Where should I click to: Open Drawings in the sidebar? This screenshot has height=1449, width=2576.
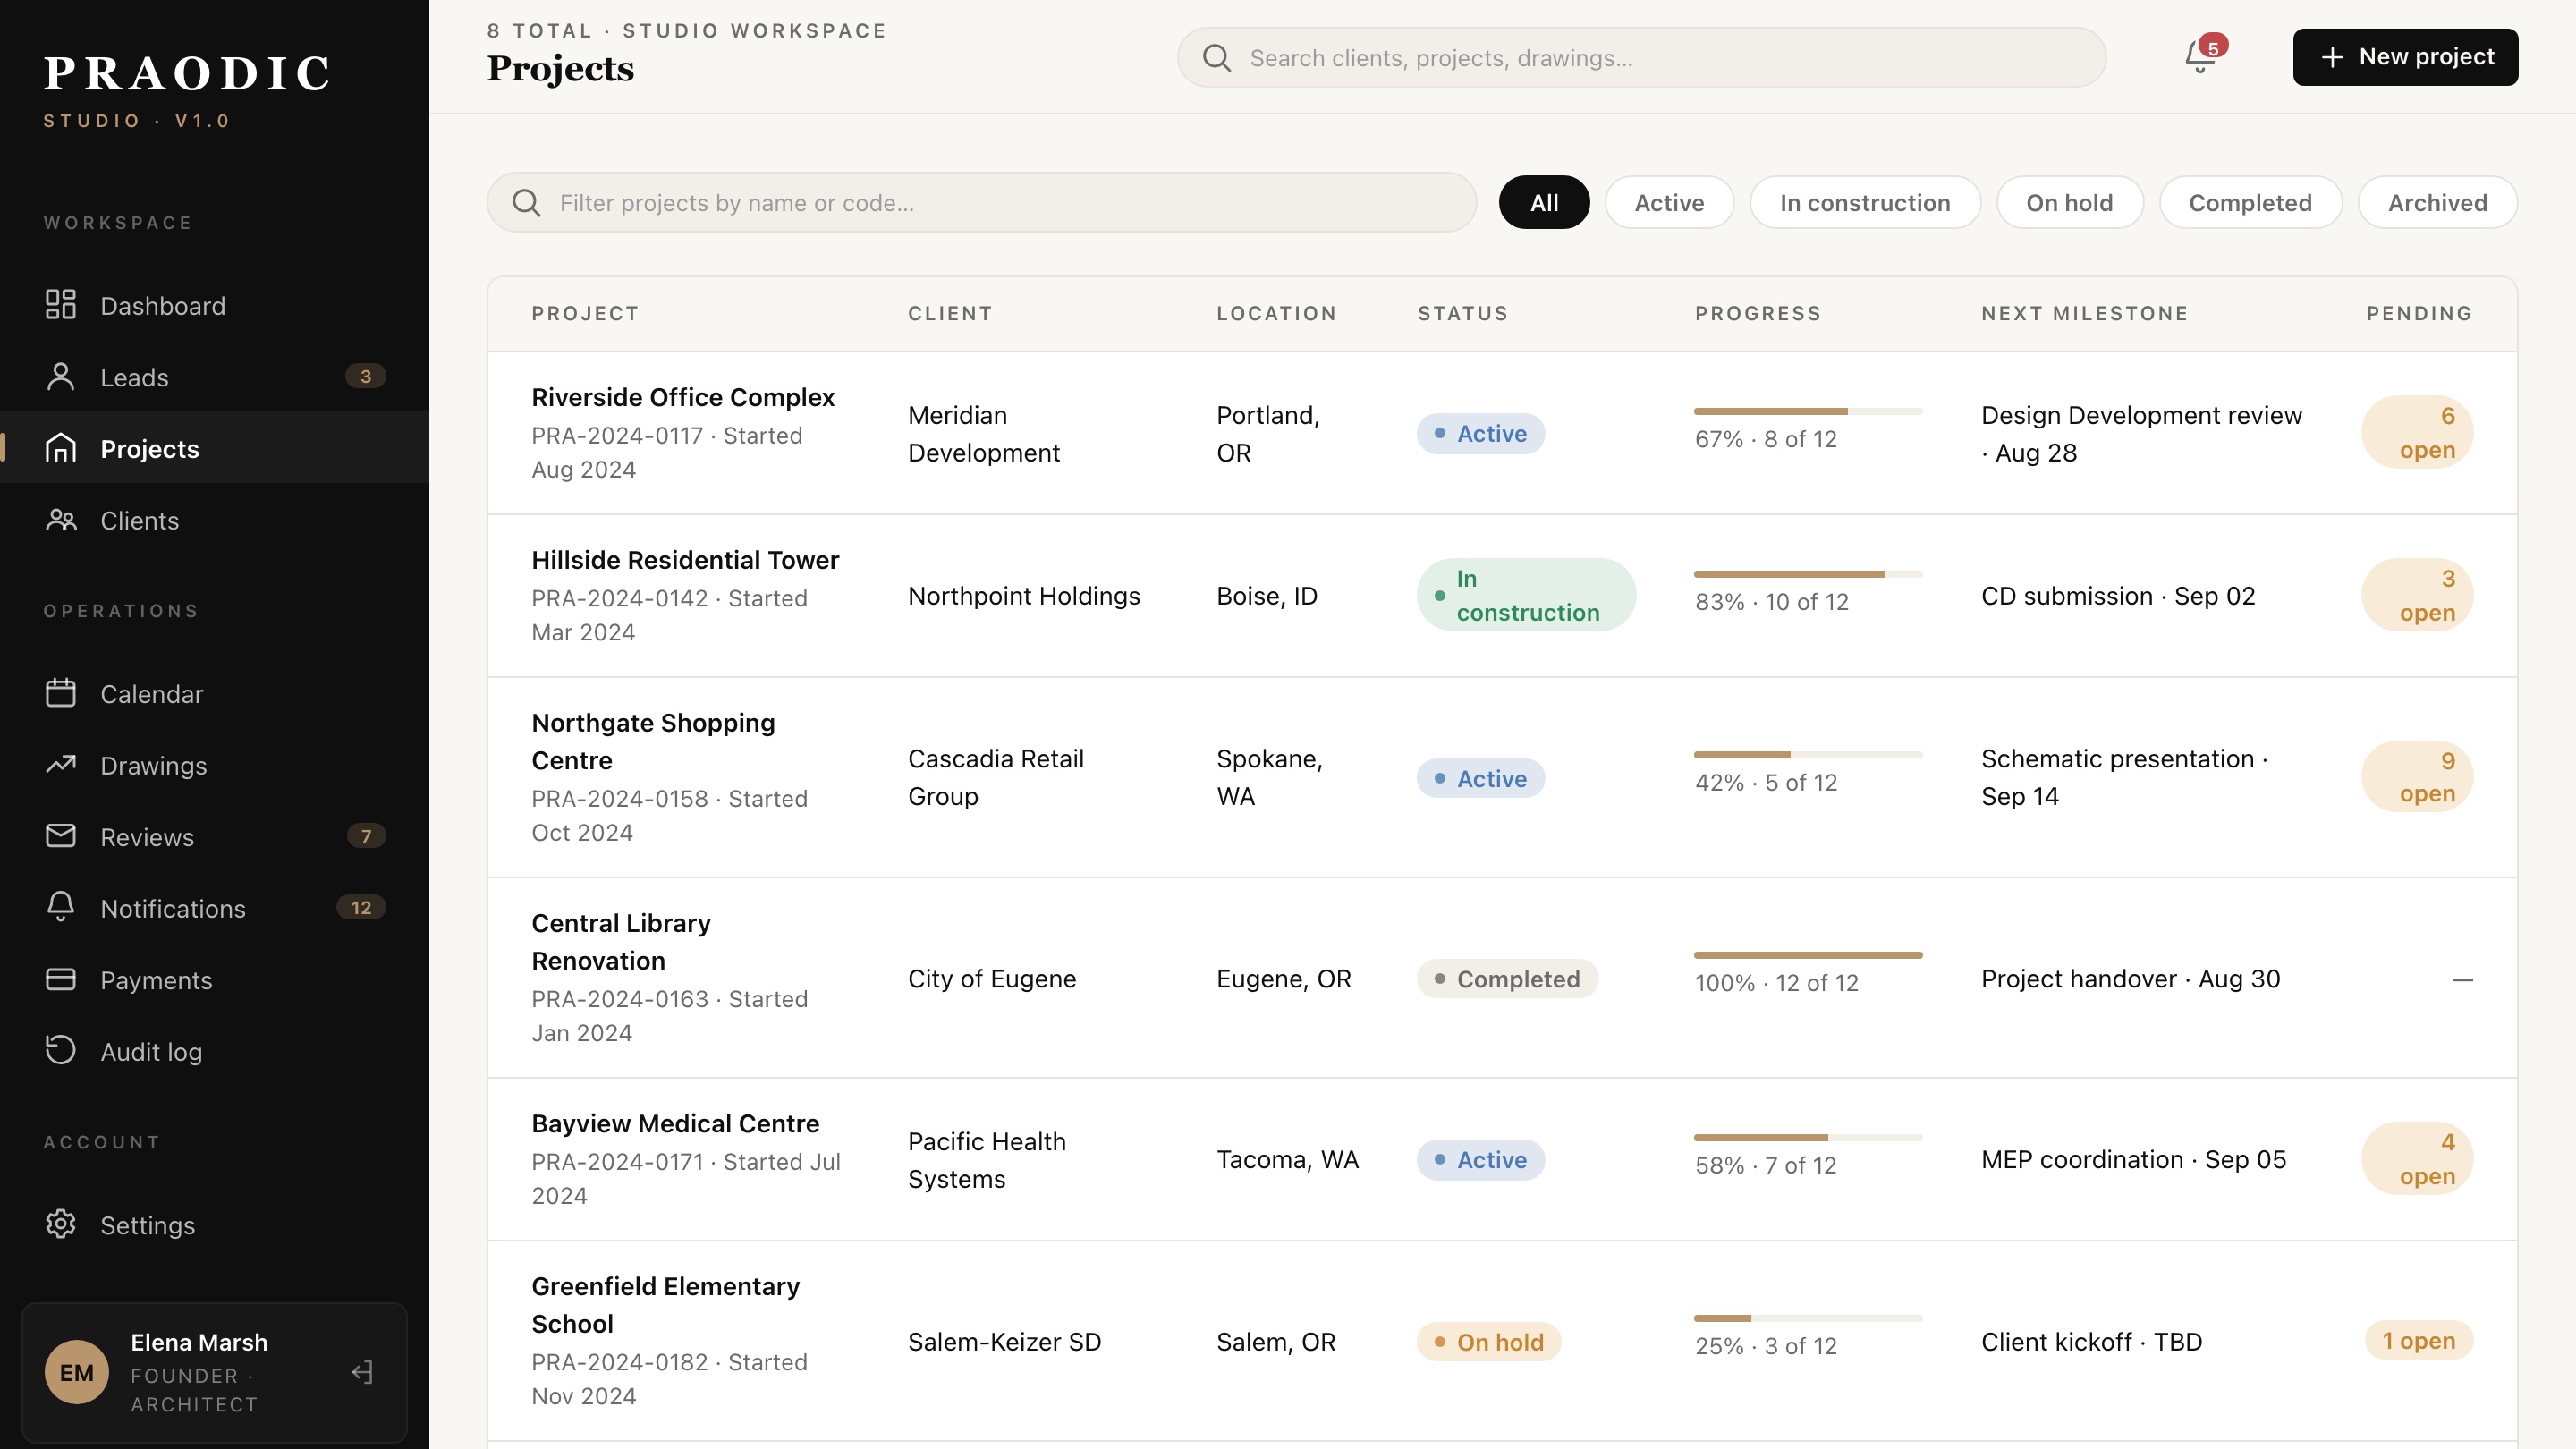214,765
